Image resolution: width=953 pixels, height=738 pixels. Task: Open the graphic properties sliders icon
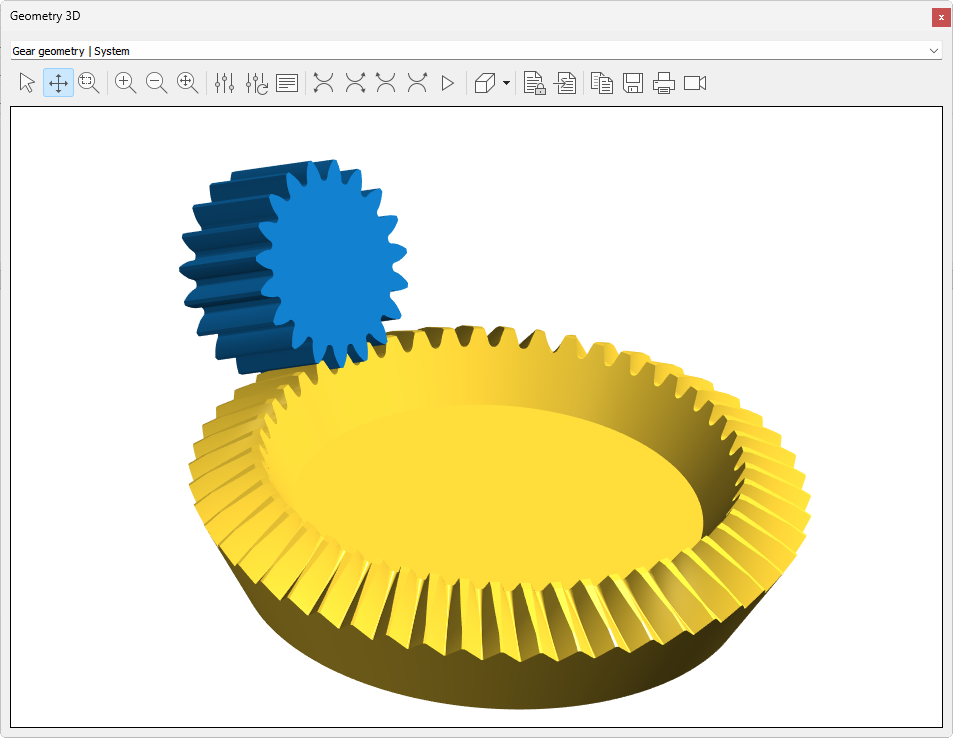click(x=225, y=83)
